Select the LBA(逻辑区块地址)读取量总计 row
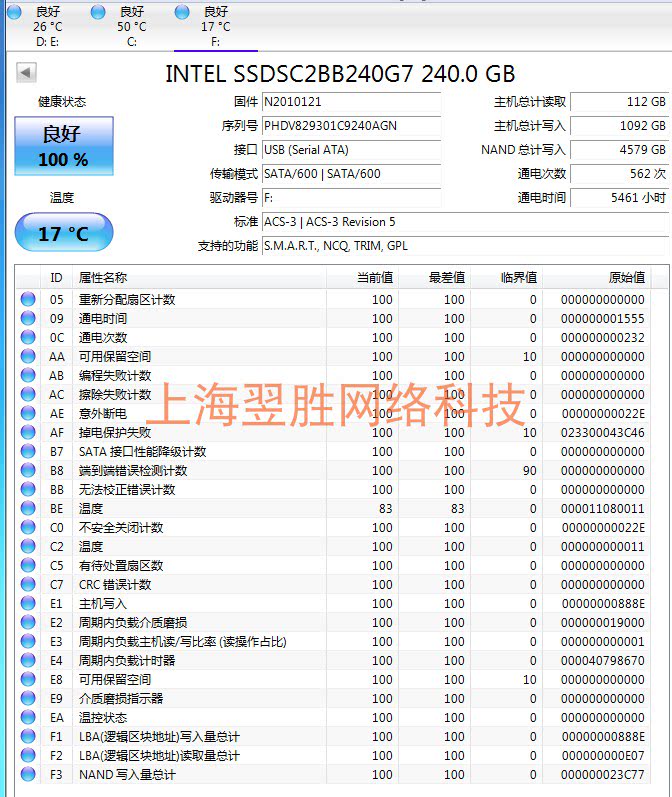The width and height of the screenshot is (672, 797). pyautogui.click(x=333, y=755)
